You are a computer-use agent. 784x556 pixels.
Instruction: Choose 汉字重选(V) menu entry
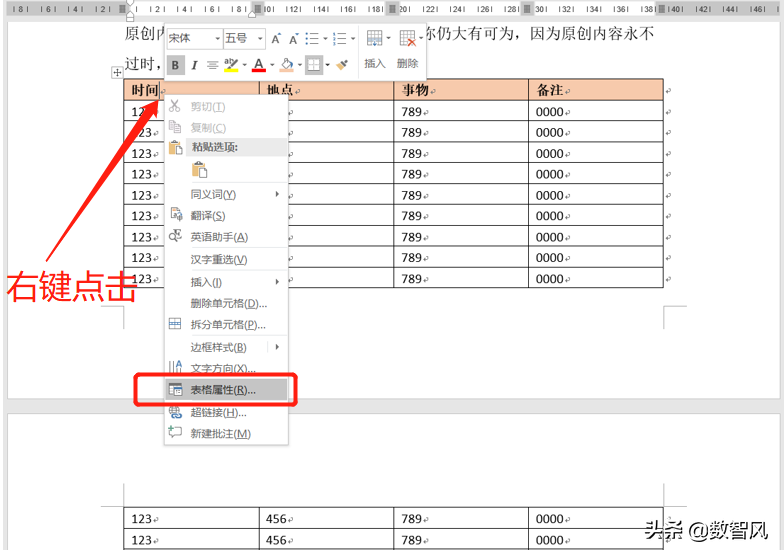tap(226, 260)
